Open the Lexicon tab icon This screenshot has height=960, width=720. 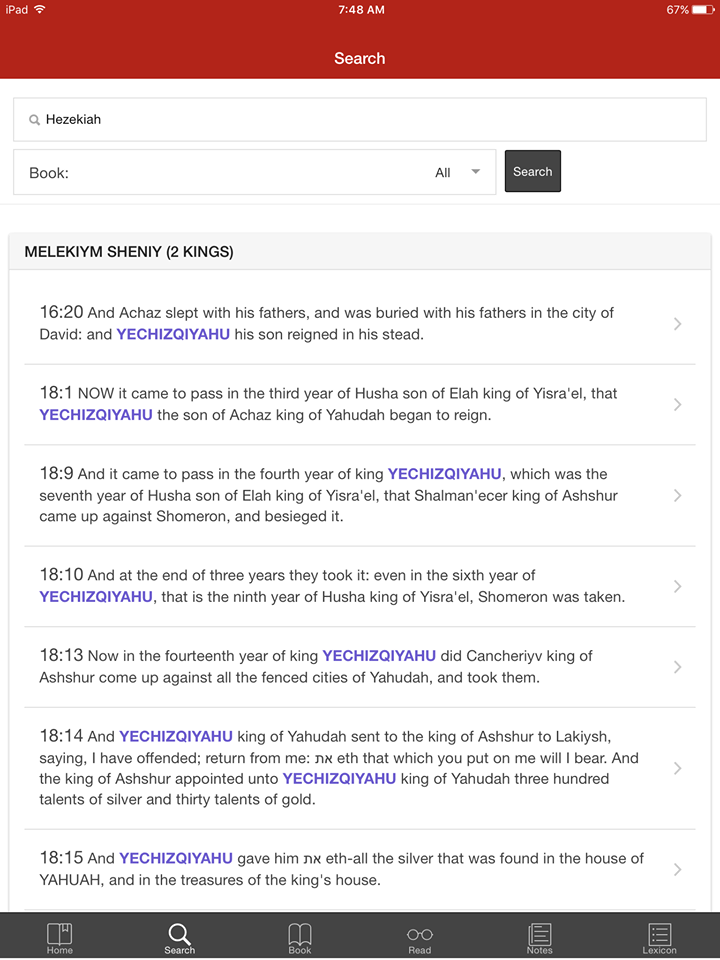[659, 934]
